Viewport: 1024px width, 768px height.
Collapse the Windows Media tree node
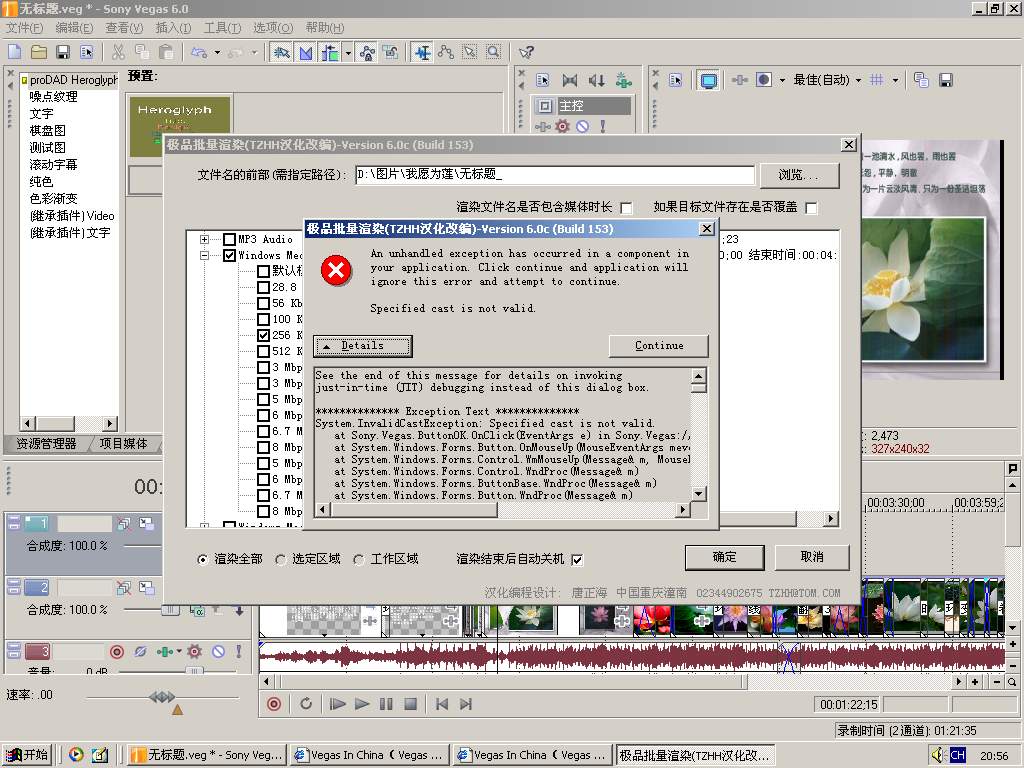(x=204, y=255)
